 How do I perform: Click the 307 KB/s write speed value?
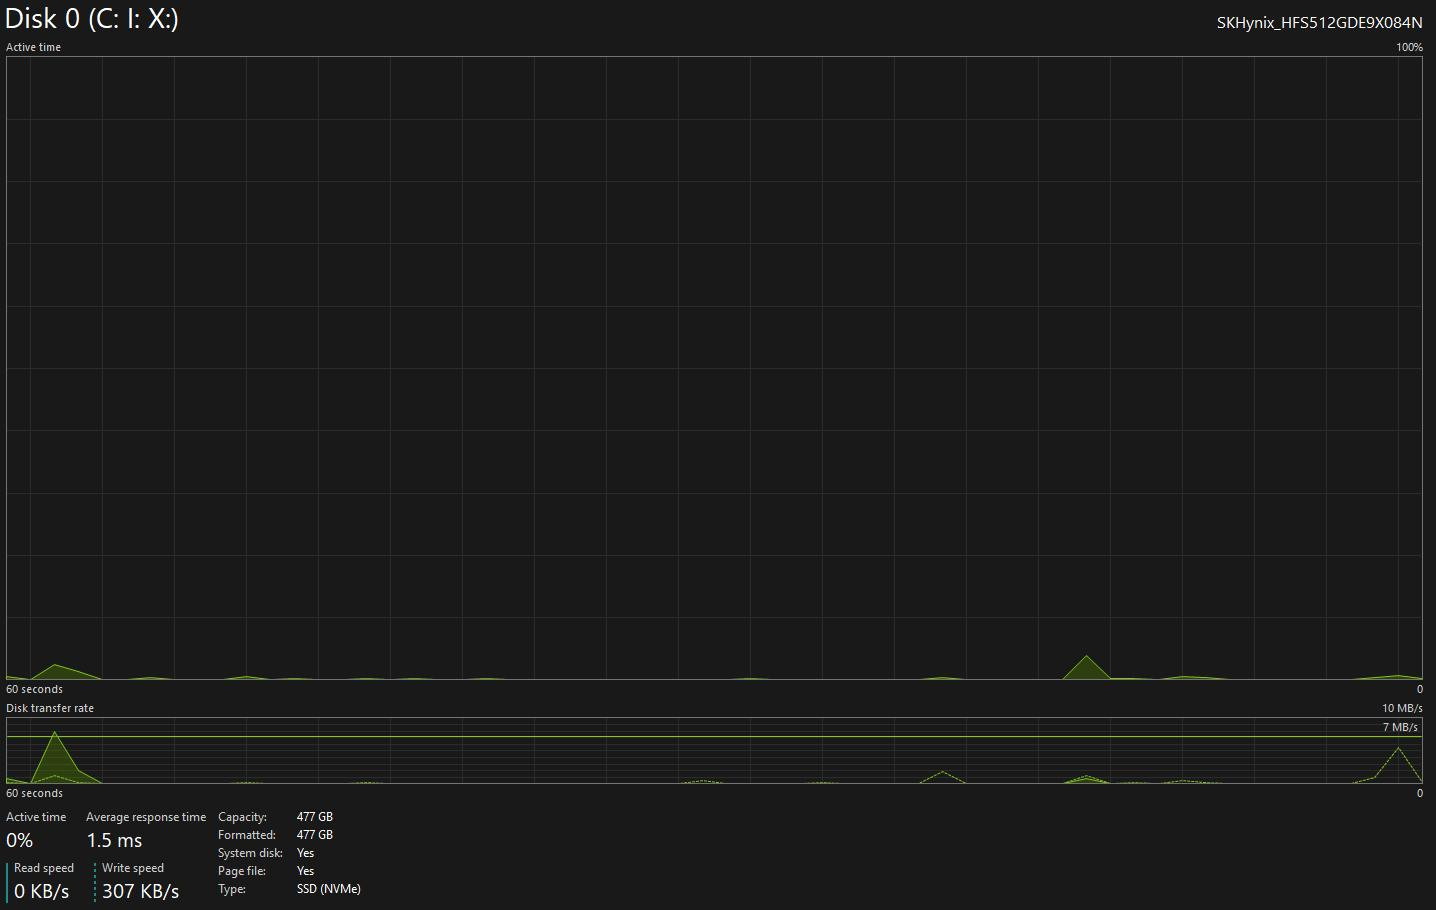point(140,891)
